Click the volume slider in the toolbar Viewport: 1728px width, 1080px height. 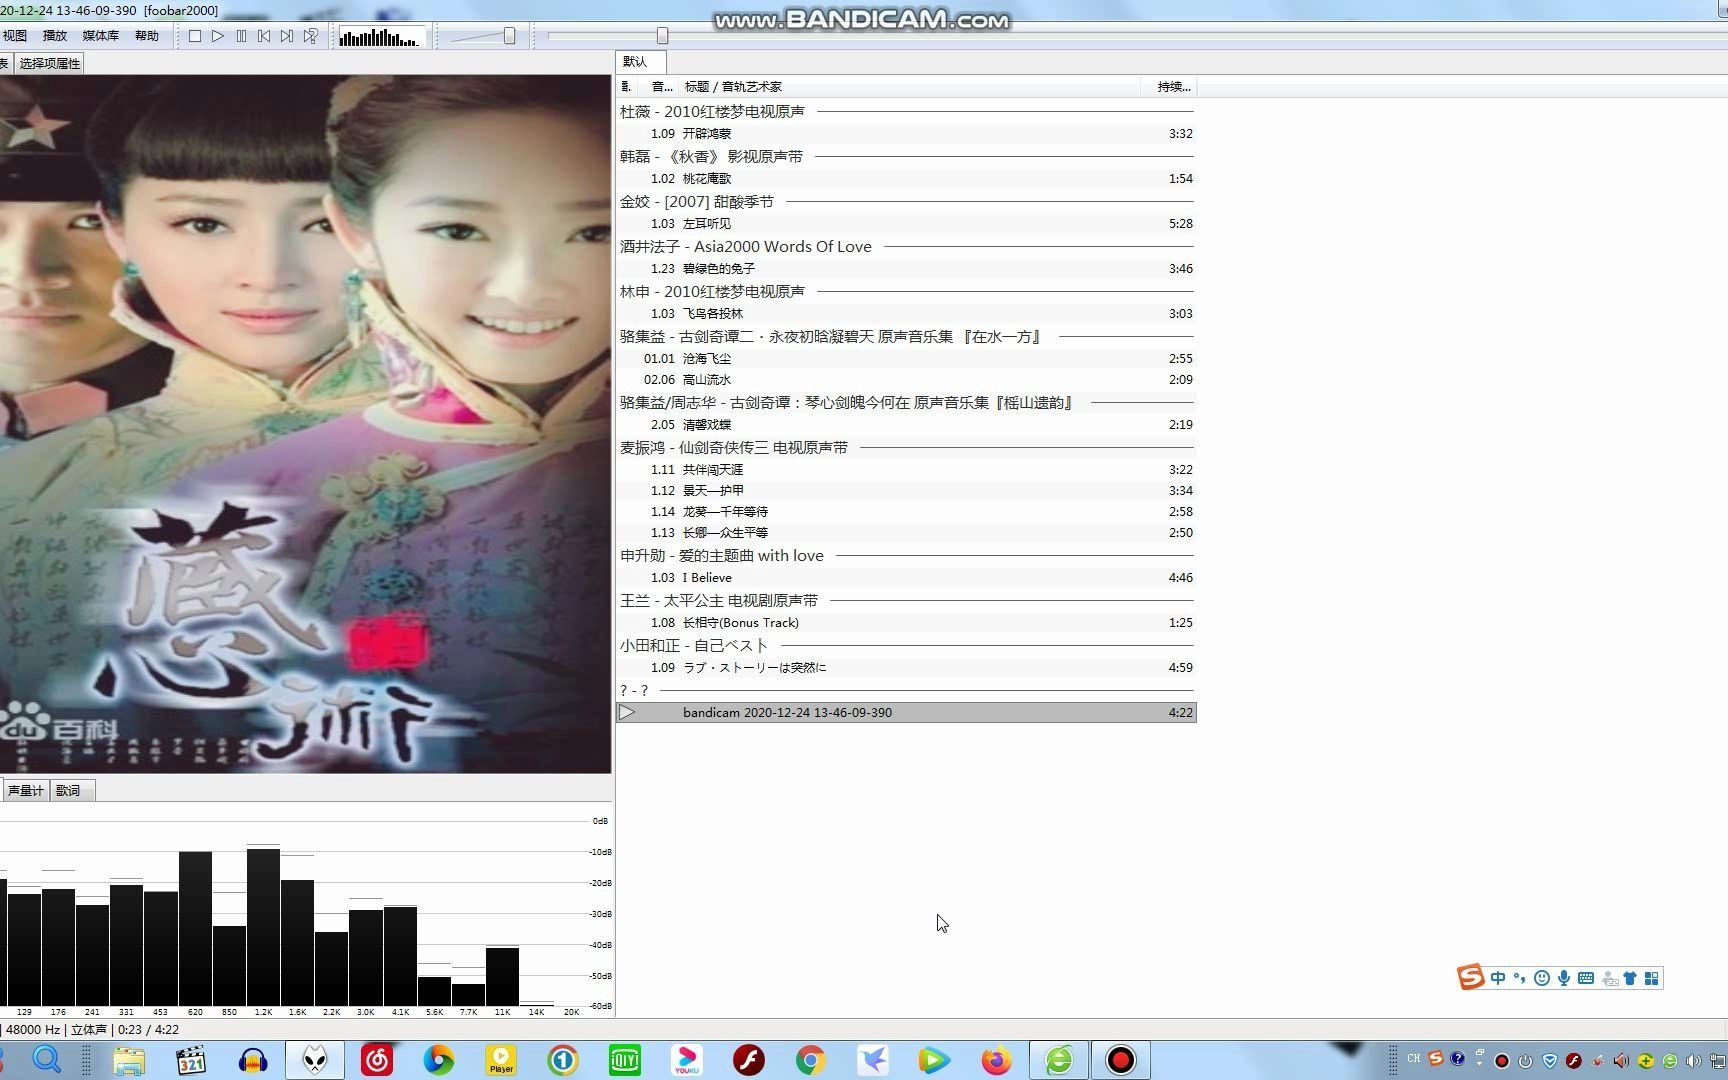point(482,36)
